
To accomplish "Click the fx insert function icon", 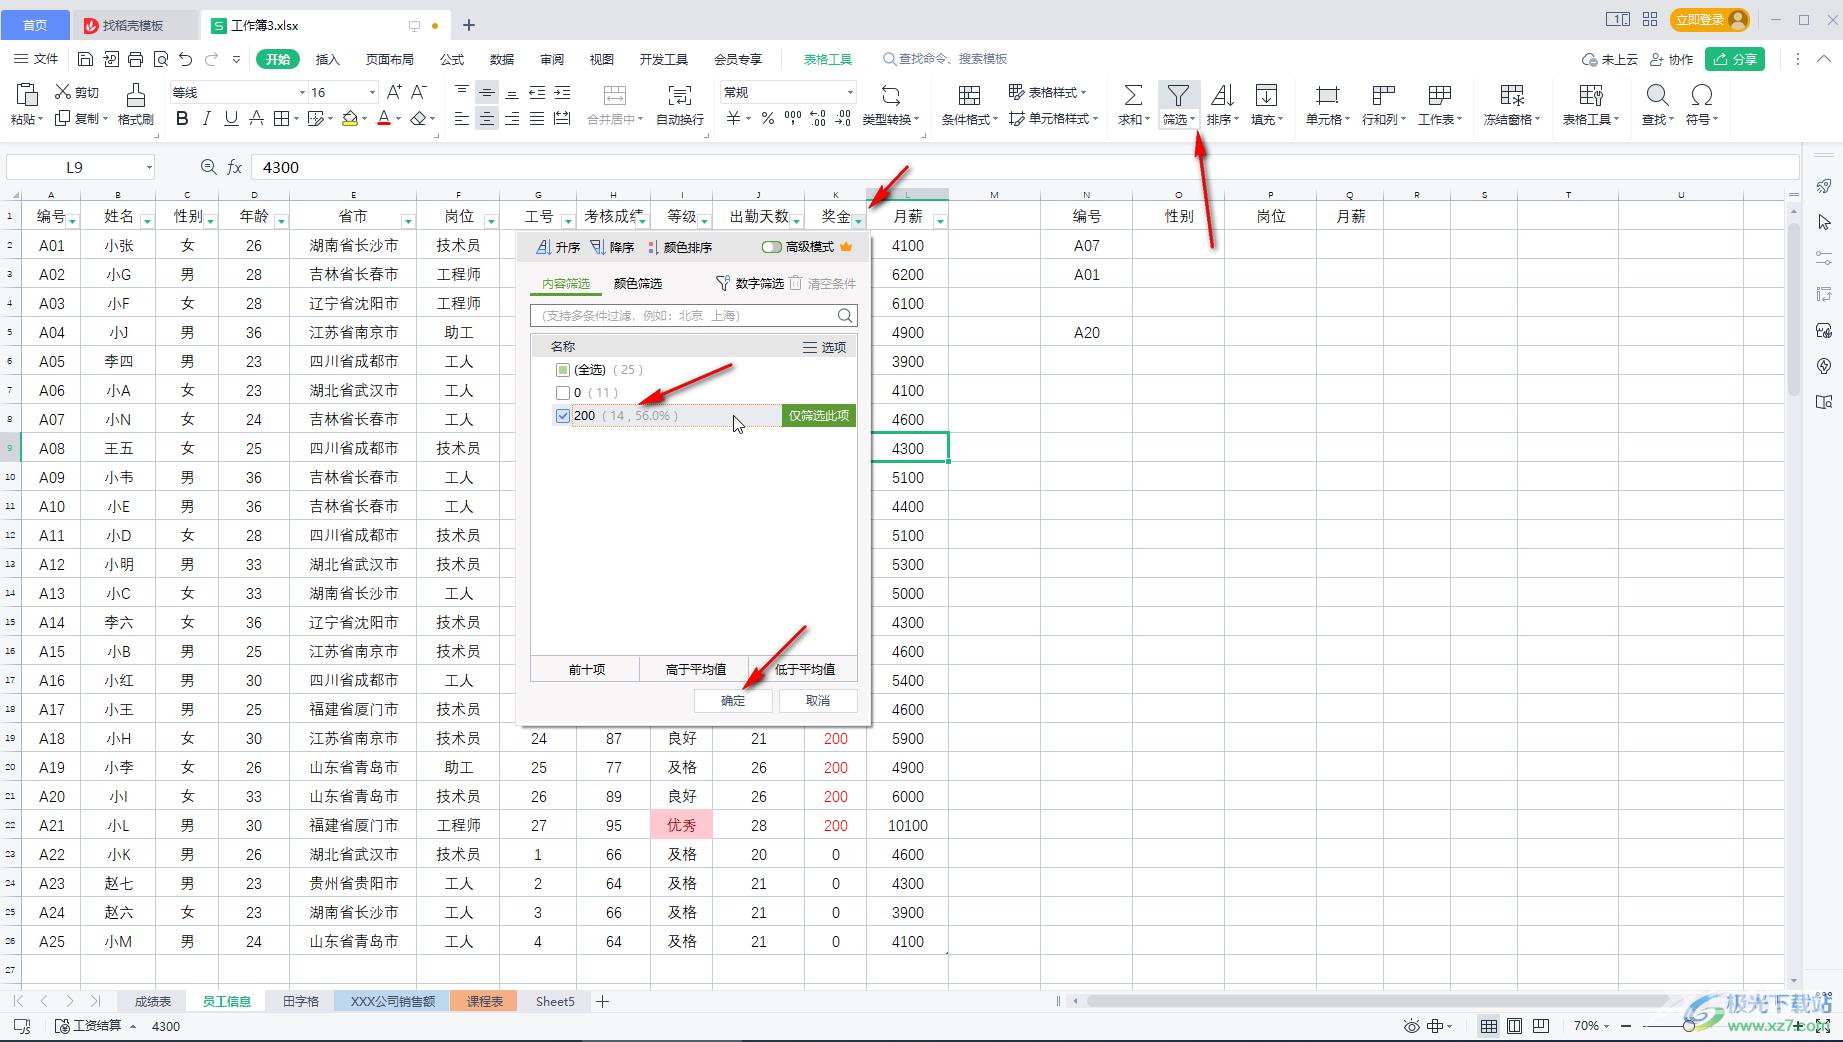I will (234, 167).
